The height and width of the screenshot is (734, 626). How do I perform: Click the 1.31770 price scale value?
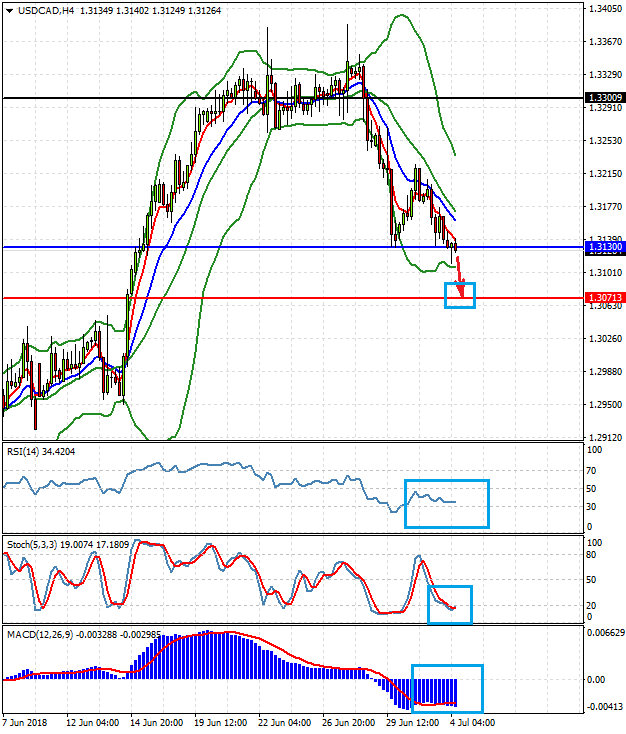pos(605,206)
